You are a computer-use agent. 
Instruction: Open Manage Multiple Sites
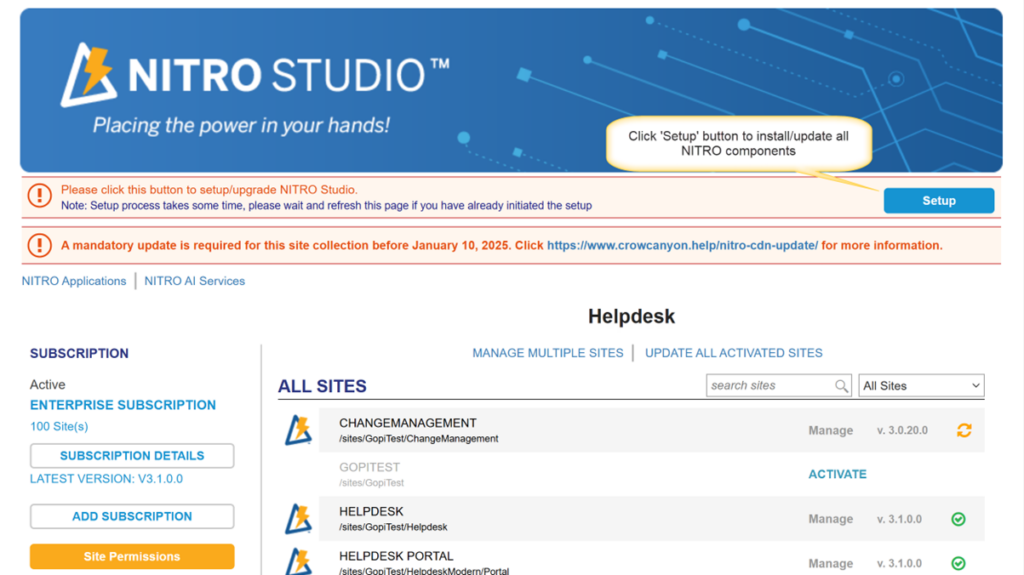(x=548, y=353)
